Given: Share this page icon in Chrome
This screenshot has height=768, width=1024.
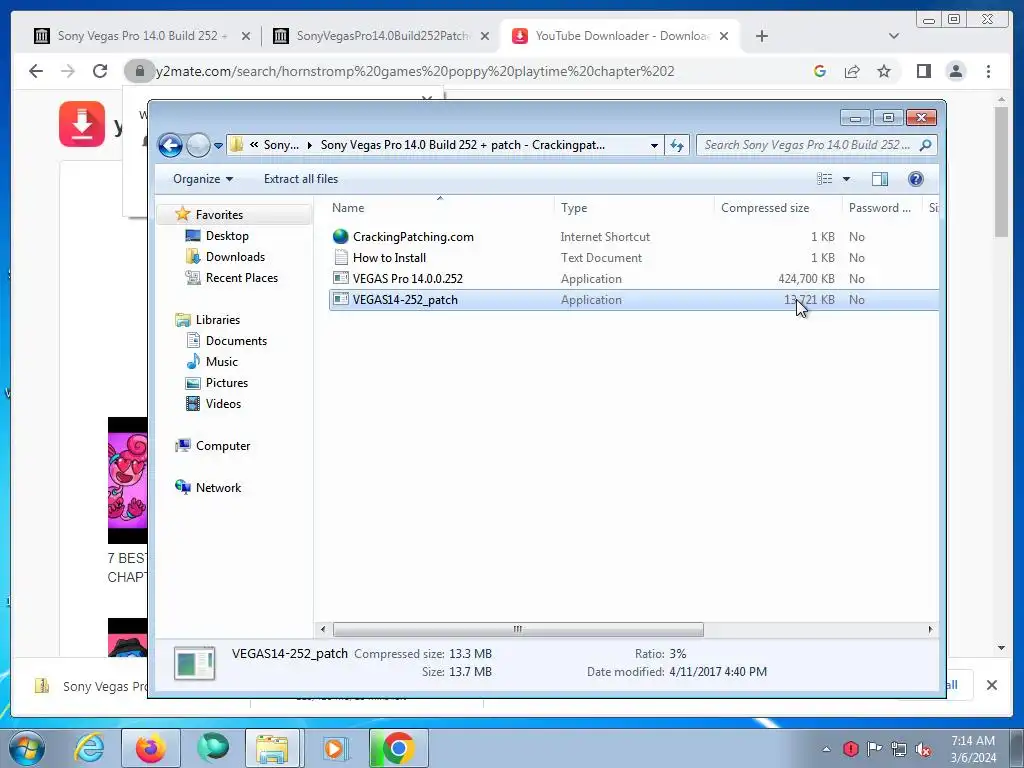Looking at the screenshot, I should click(x=852, y=71).
